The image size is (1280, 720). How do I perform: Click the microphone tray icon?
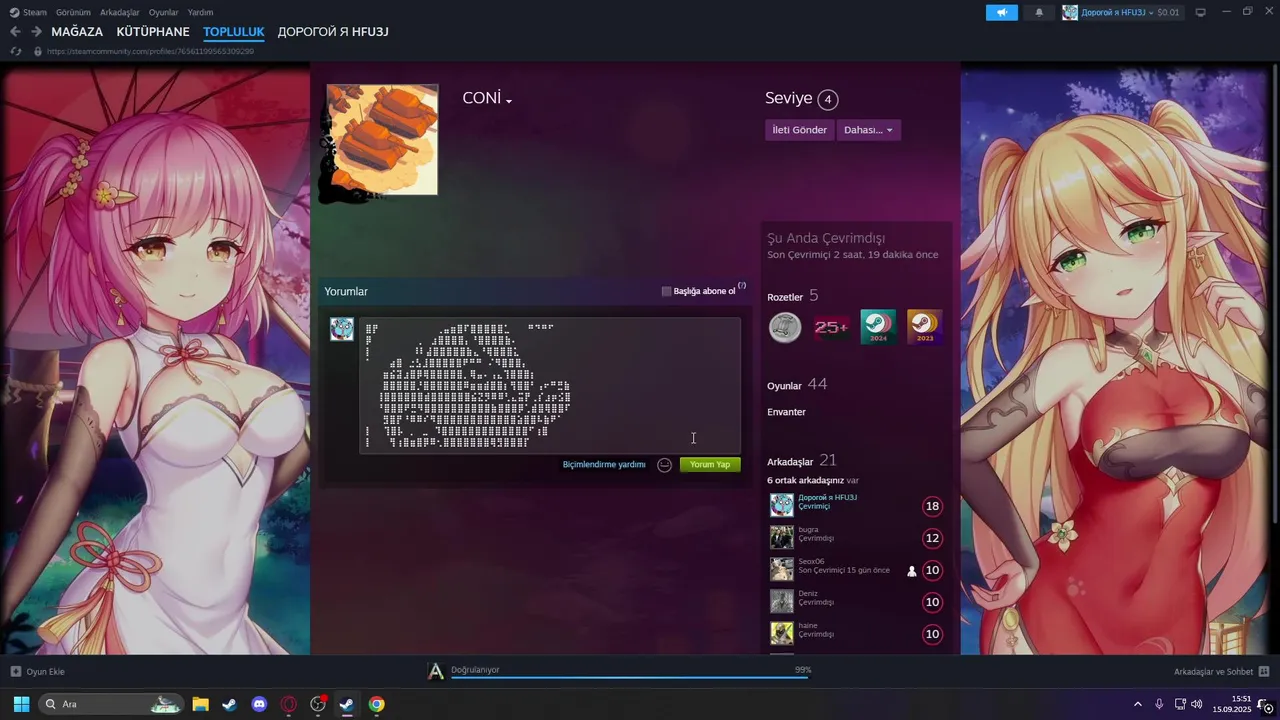(1159, 704)
